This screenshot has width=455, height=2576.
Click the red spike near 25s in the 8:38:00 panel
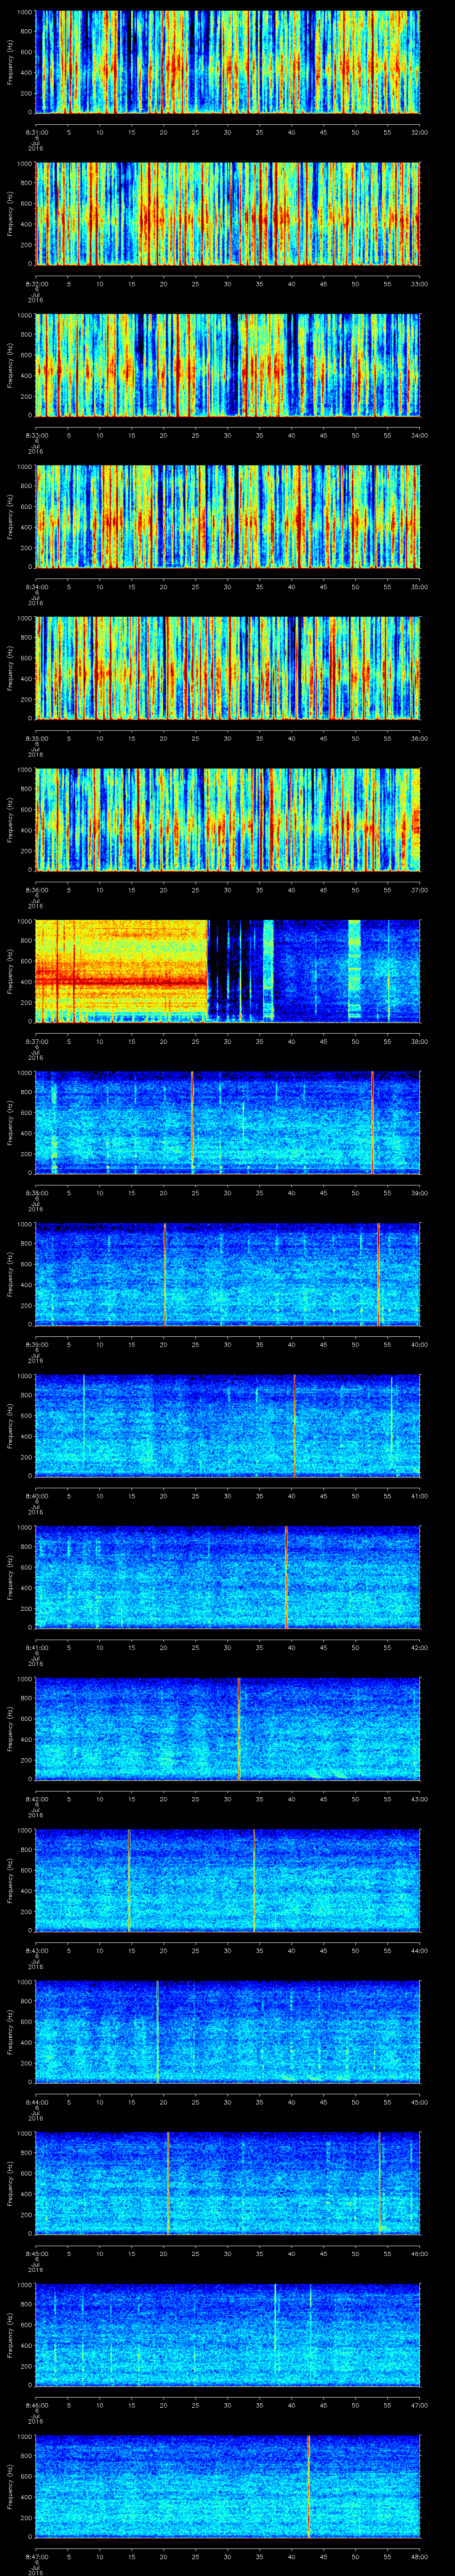pyautogui.click(x=192, y=1123)
